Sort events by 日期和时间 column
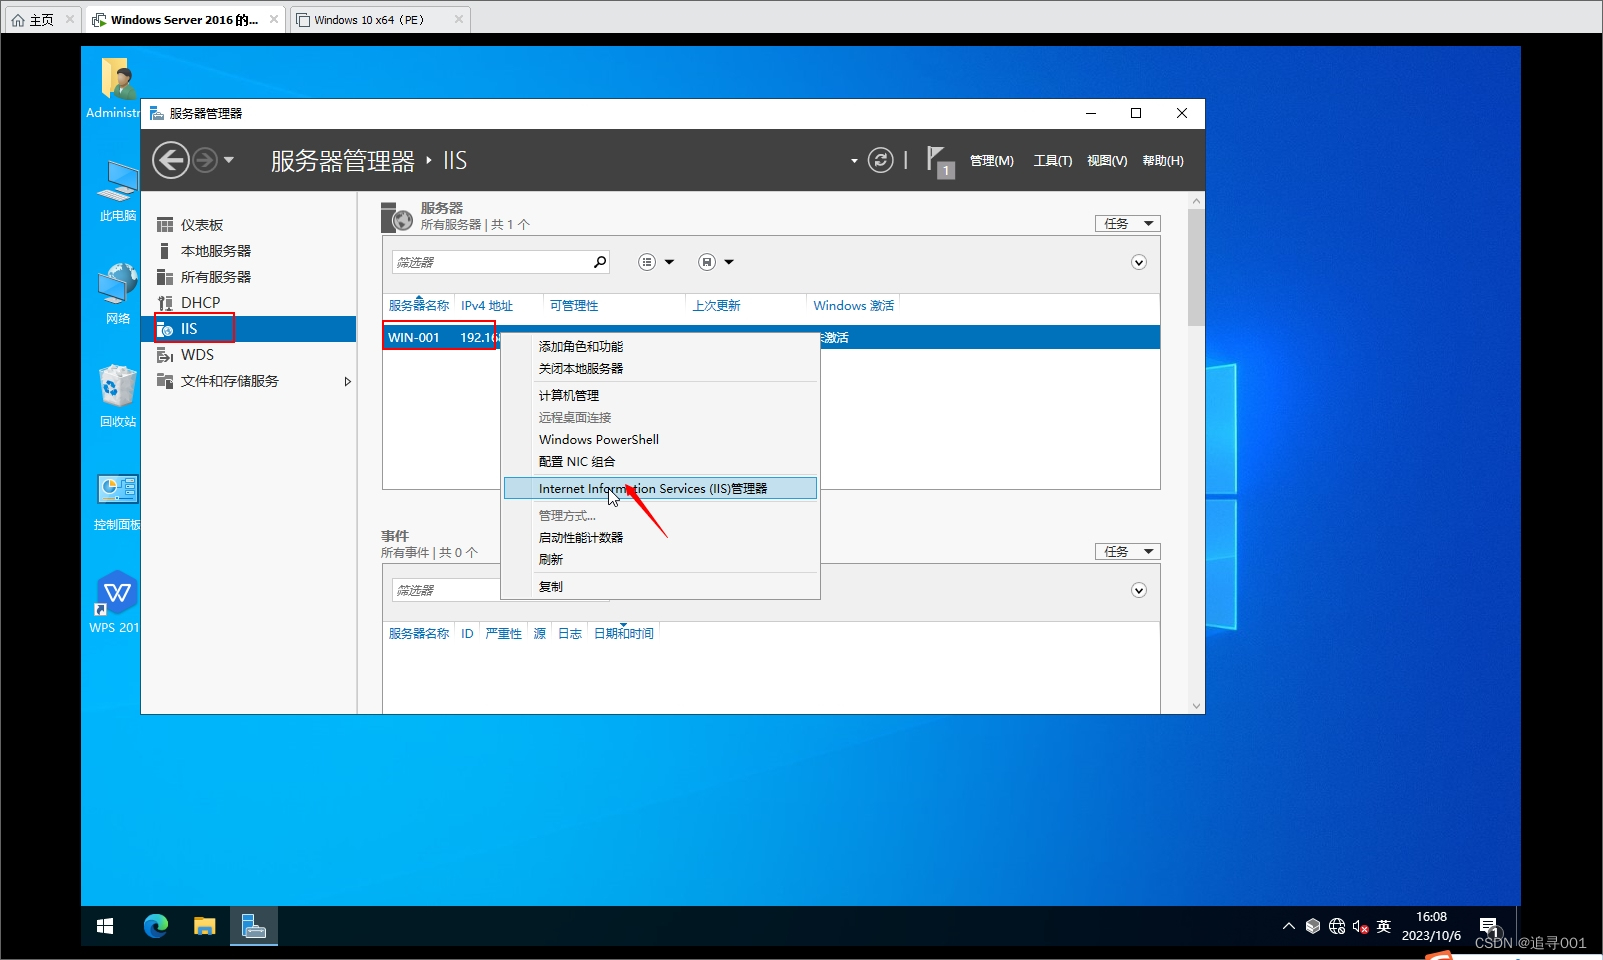The height and width of the screenshot is (960, 1603). 624,634
